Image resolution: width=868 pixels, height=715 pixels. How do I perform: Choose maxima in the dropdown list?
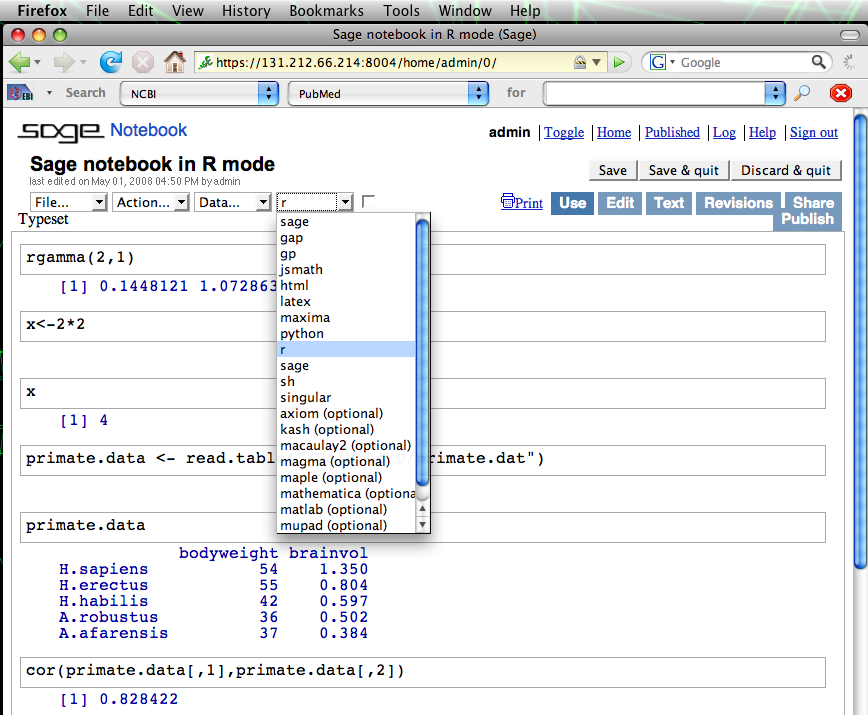[x=305, y=317]
